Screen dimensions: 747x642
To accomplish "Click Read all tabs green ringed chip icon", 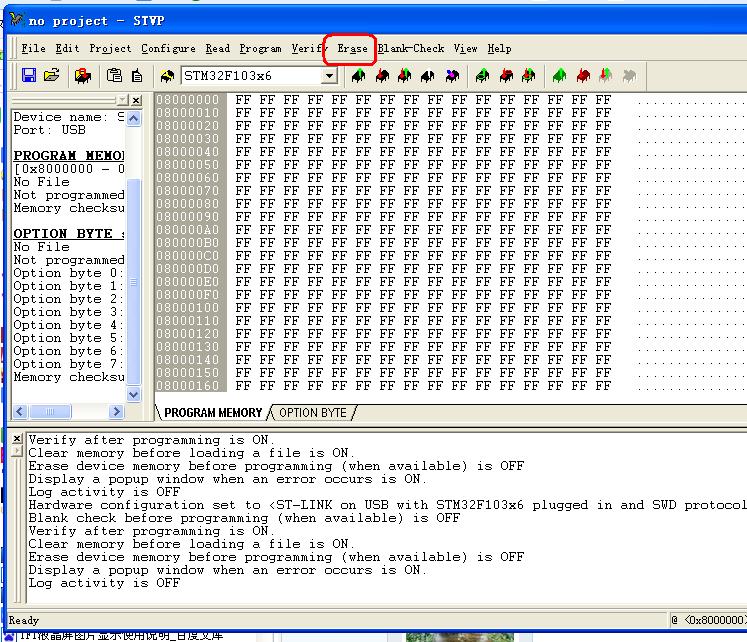I will click(x=483, y=76).
